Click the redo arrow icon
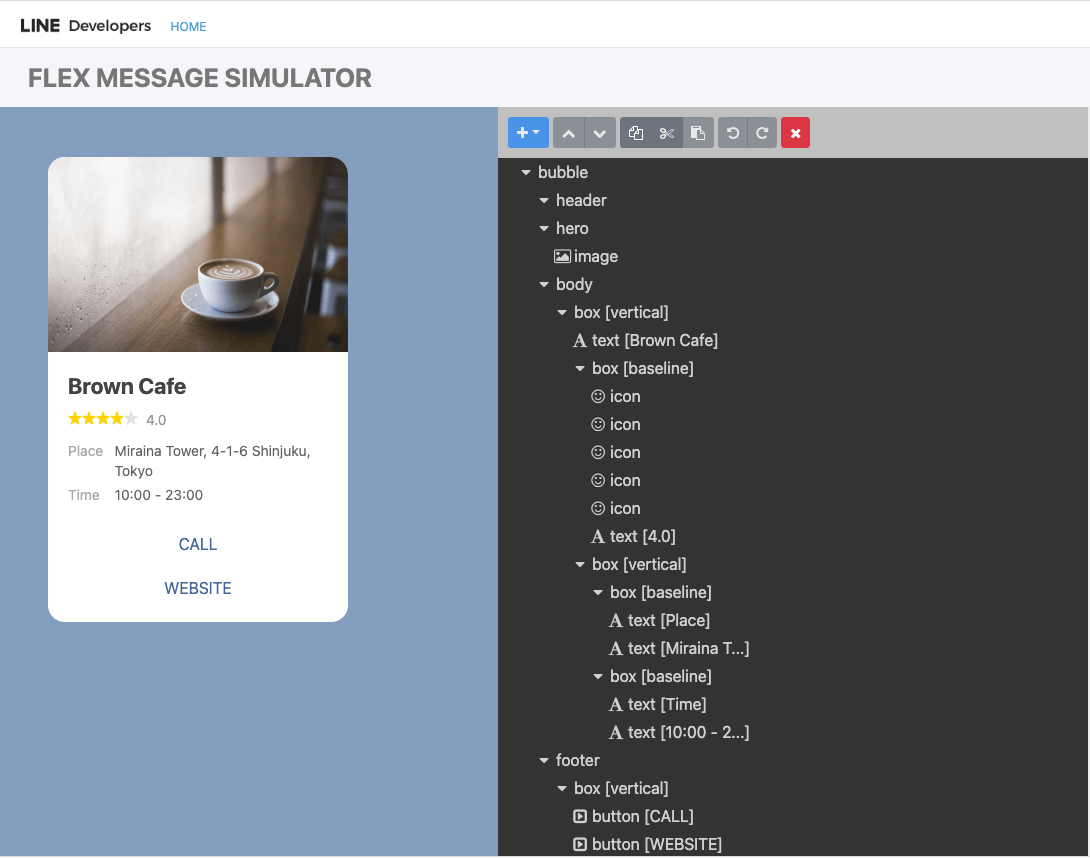1090x859 pixels. click(762, 133)
